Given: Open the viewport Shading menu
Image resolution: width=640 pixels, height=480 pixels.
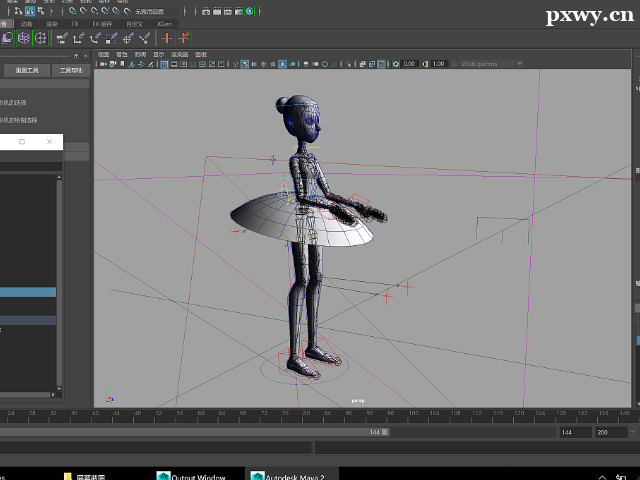Looking at the screenshot, I should tap(122, 54).
